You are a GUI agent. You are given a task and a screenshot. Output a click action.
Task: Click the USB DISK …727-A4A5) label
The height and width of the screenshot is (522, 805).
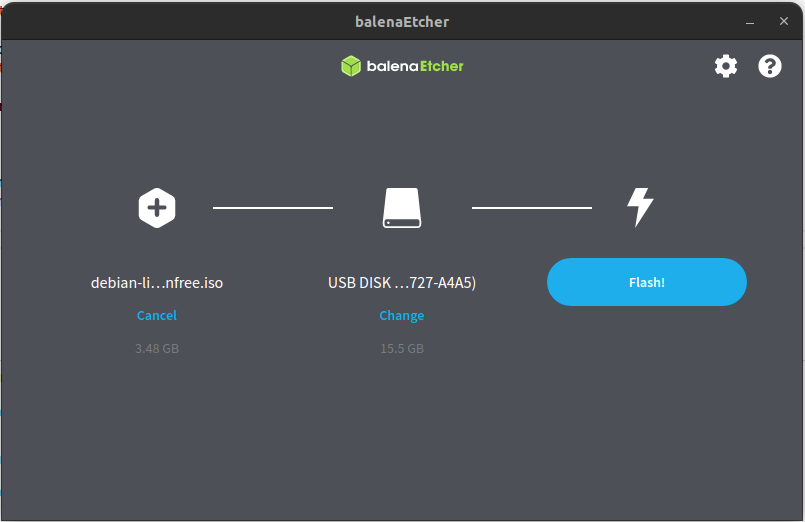pos(402,282)
